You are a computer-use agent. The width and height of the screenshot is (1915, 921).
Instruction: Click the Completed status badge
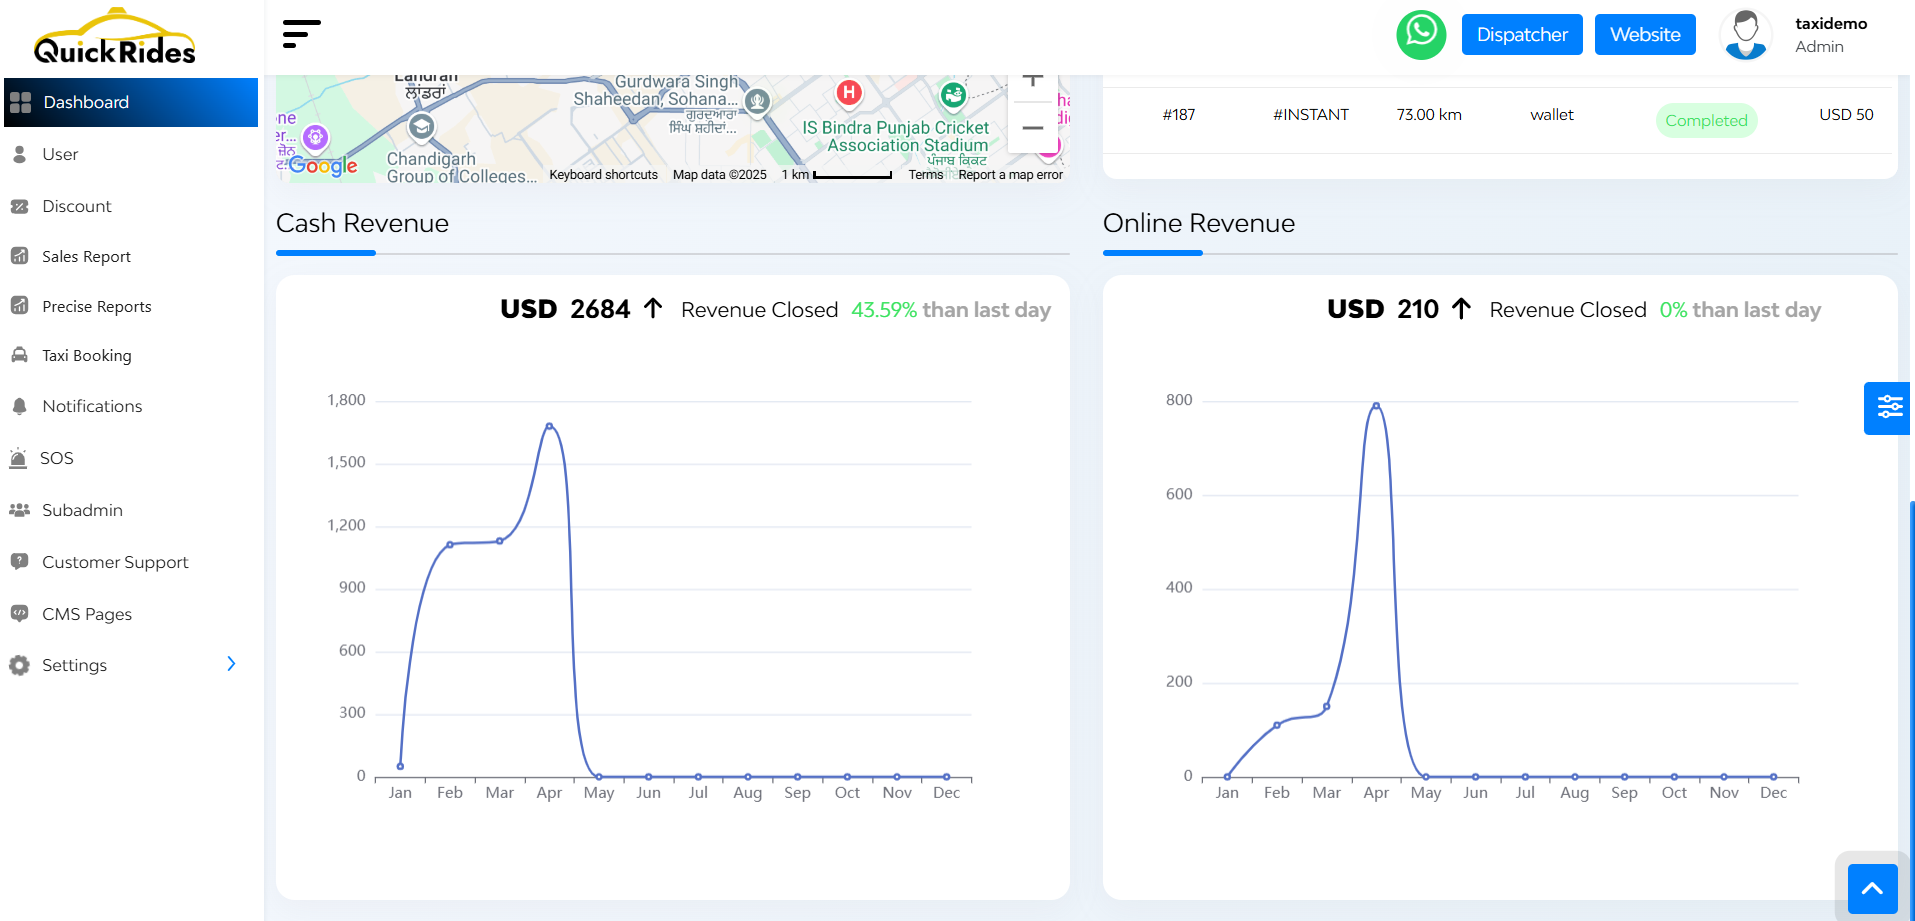1706,120
